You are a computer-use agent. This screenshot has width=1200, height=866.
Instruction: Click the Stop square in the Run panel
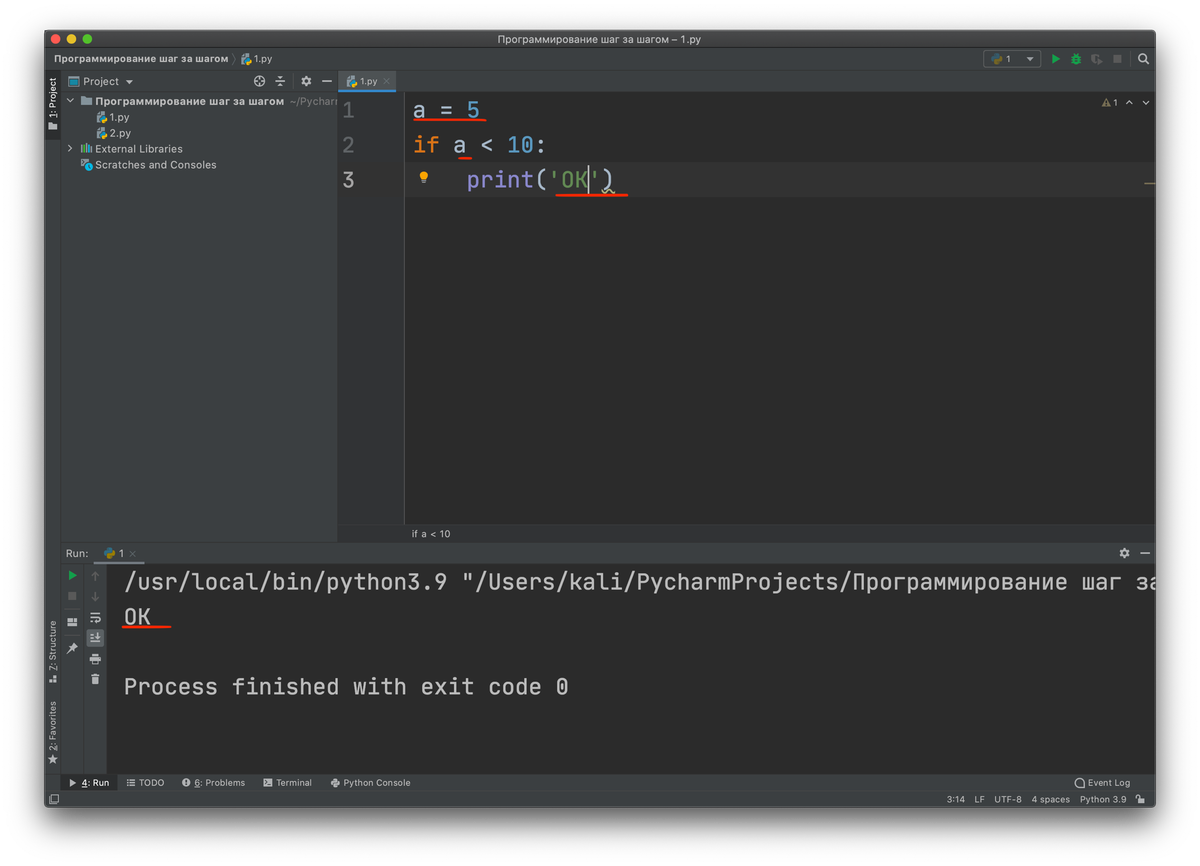click(72, 596)
